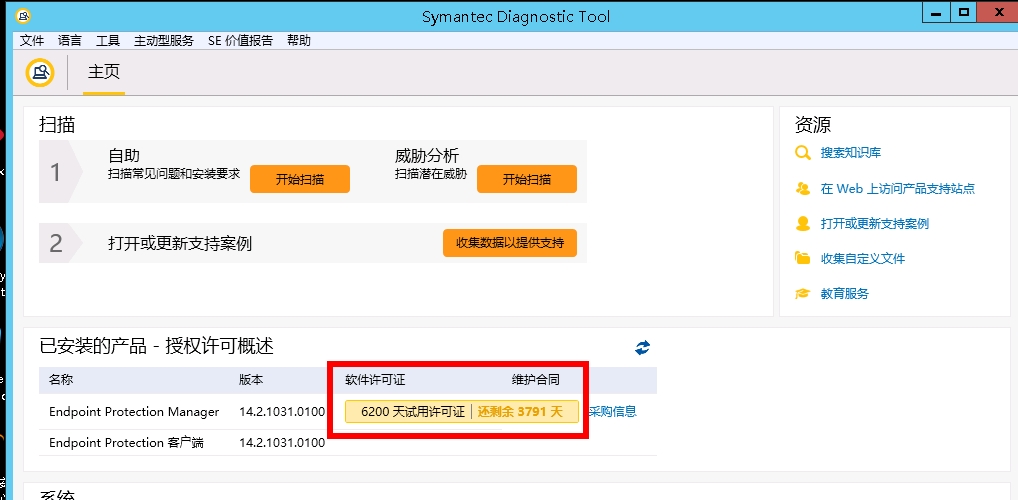Click 收集数据以提供支持 button
Screen dimensions: 1018x500
coord(510,243)
